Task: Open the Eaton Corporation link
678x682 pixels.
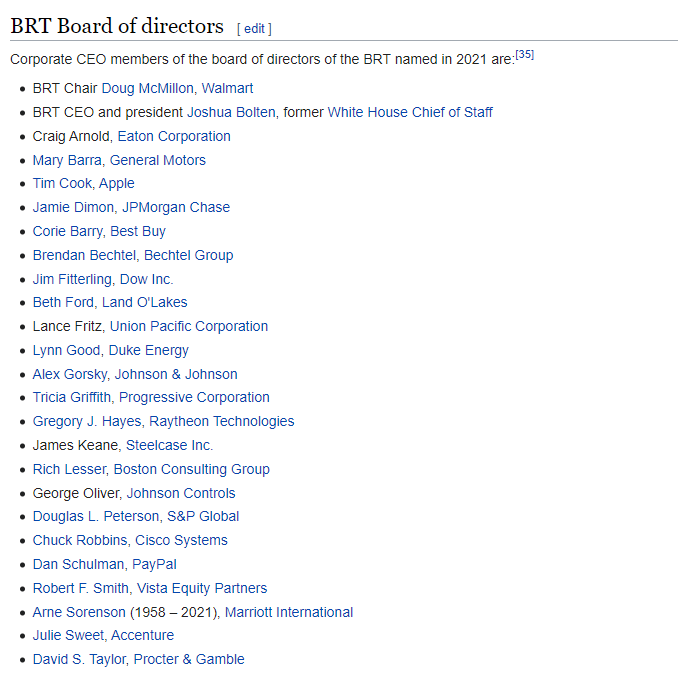Action: pyautogui.click(x=174, y=136)
